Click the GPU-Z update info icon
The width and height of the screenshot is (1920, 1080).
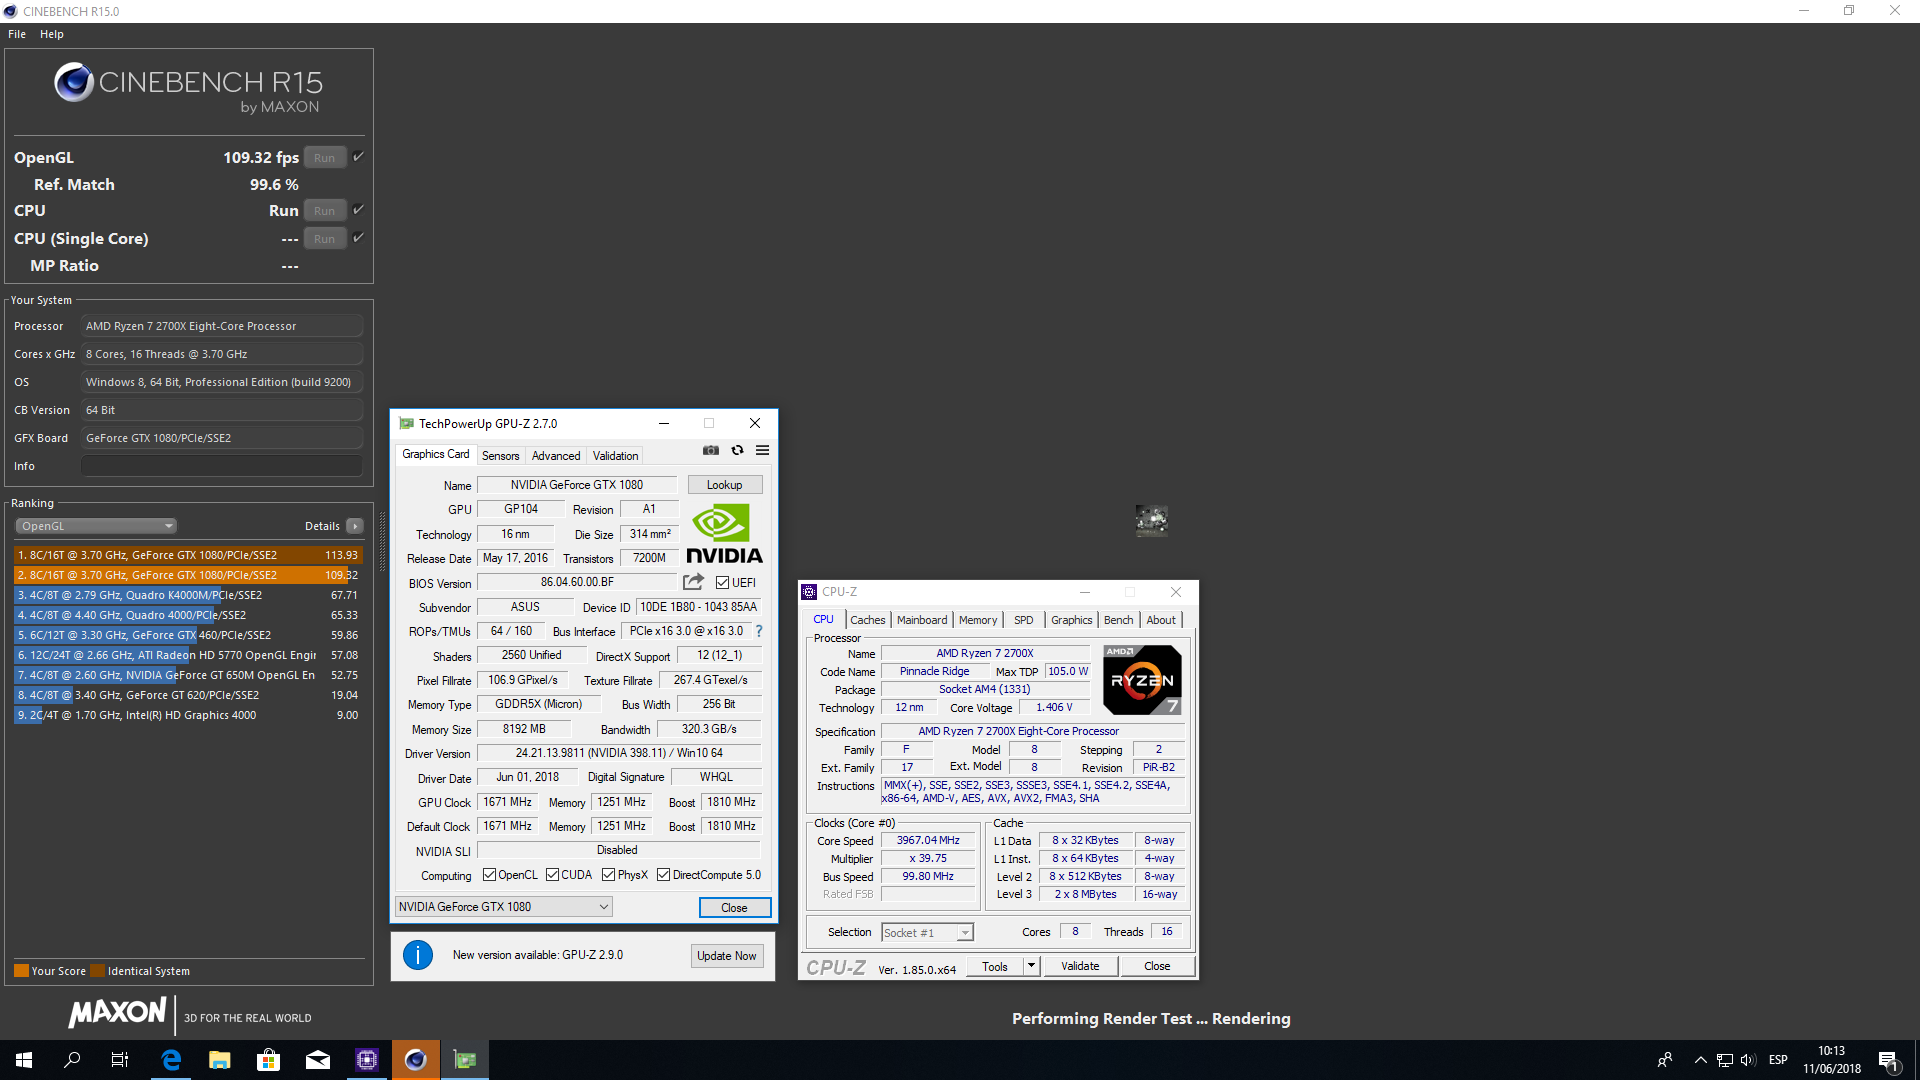tap(418, 955)
